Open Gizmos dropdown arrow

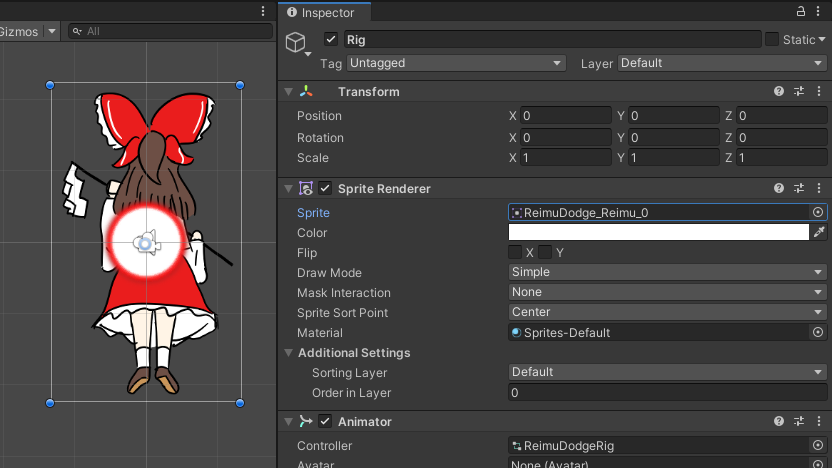[x=52, y=31]
